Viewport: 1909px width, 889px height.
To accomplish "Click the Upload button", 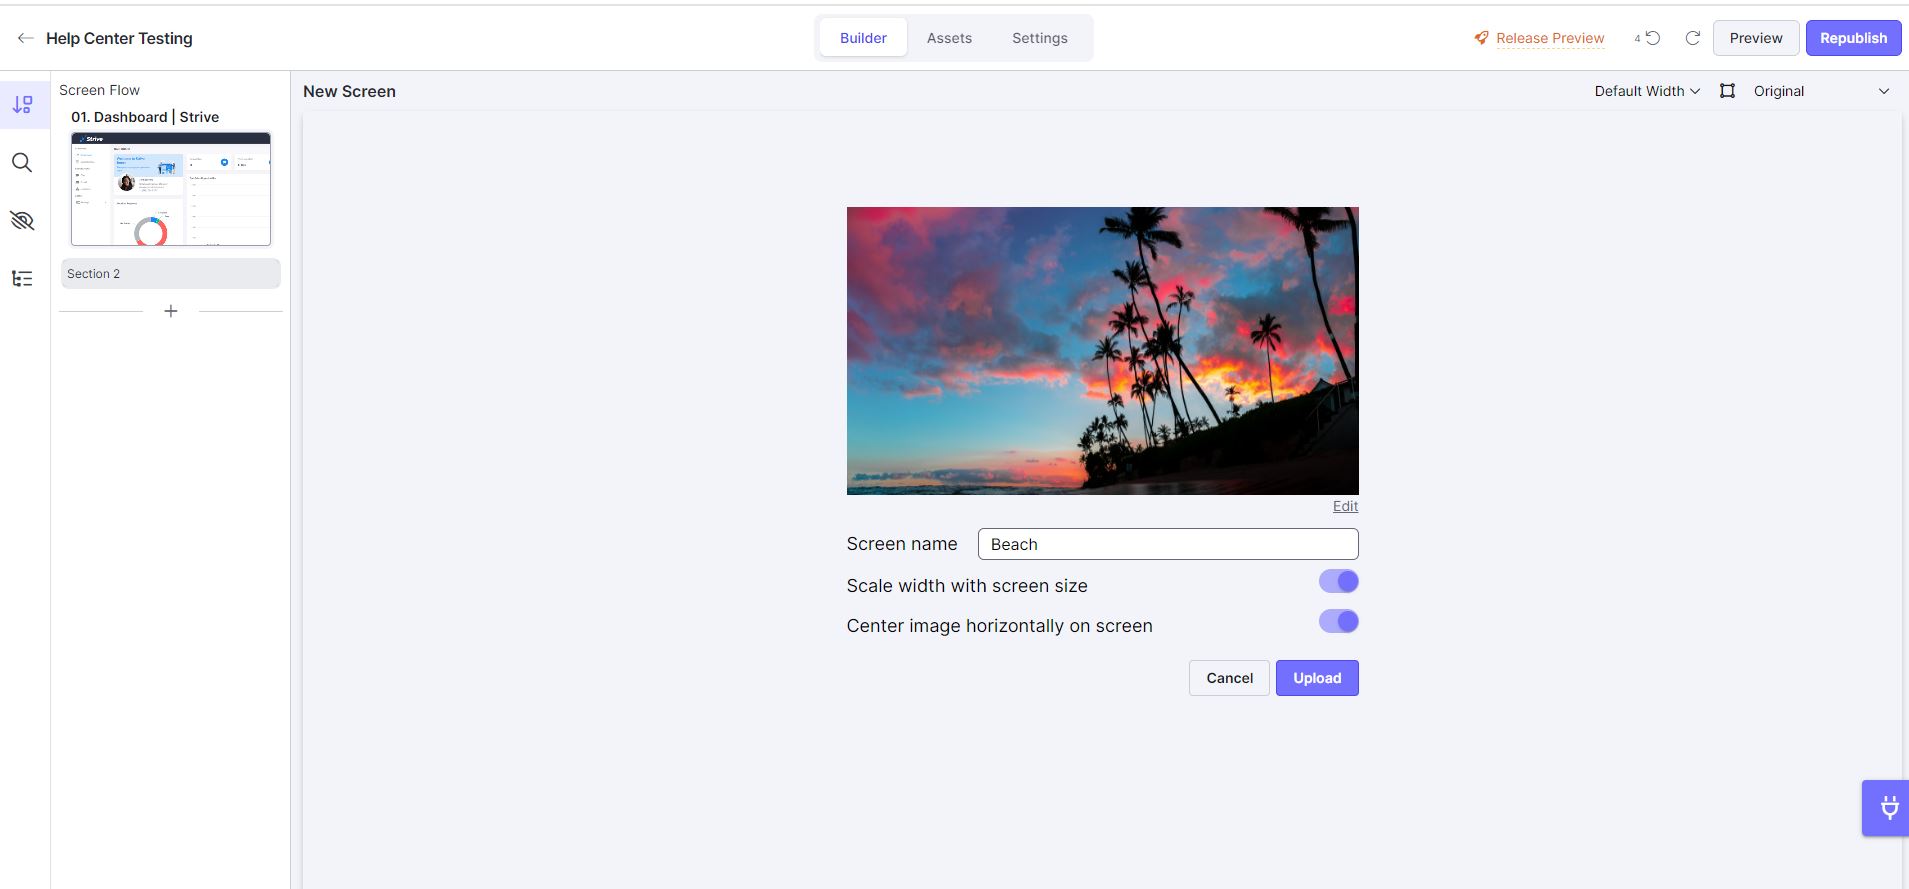I will [1317, 678].
